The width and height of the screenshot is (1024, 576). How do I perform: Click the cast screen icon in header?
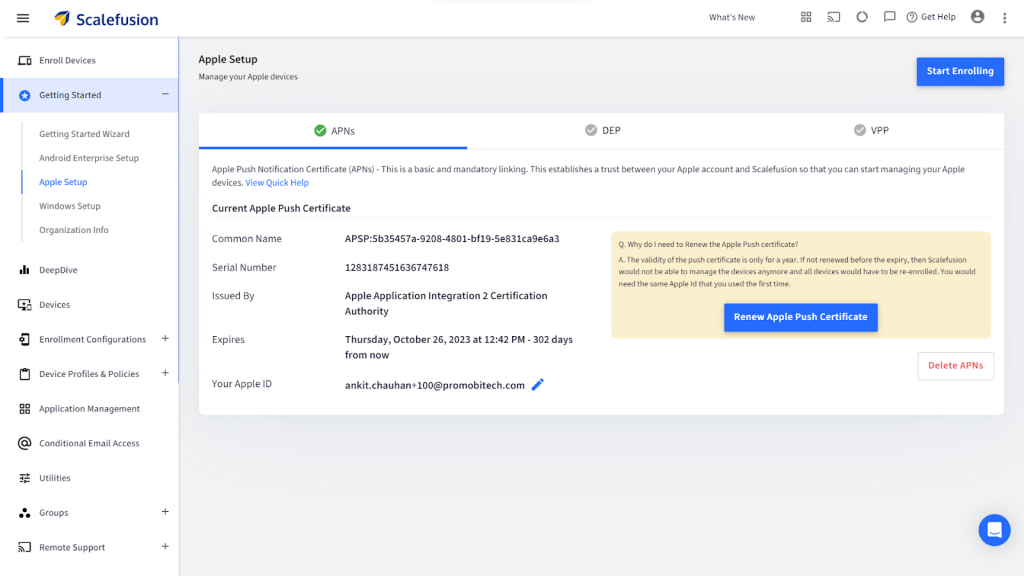834,17
